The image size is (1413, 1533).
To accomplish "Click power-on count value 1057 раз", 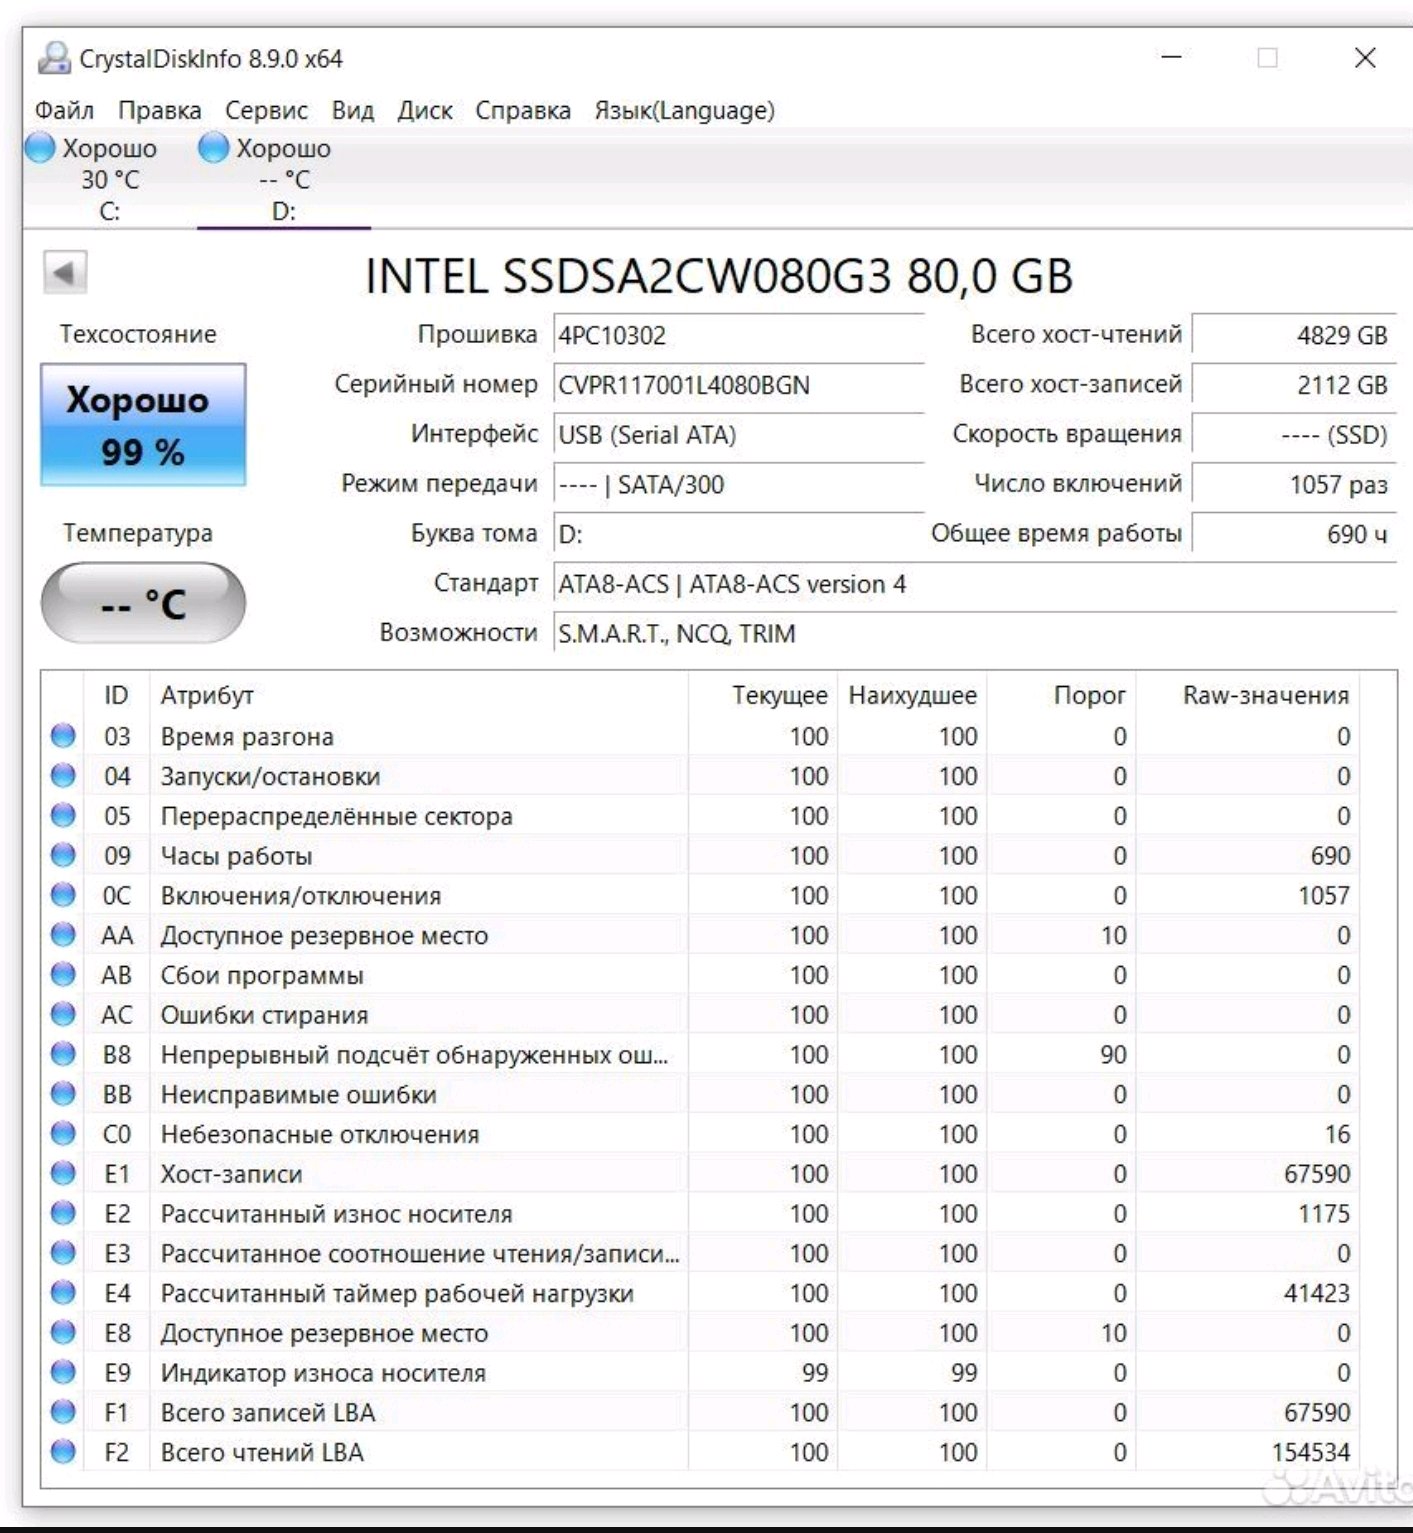I will point(1294,485).
